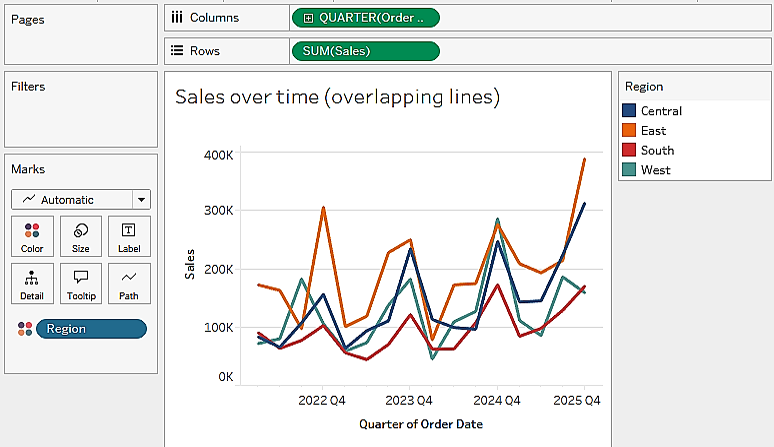The height and width of the screenshot is (447, 774).
Task: Highlight West in the Region legend
Action: tap(655, 170)
